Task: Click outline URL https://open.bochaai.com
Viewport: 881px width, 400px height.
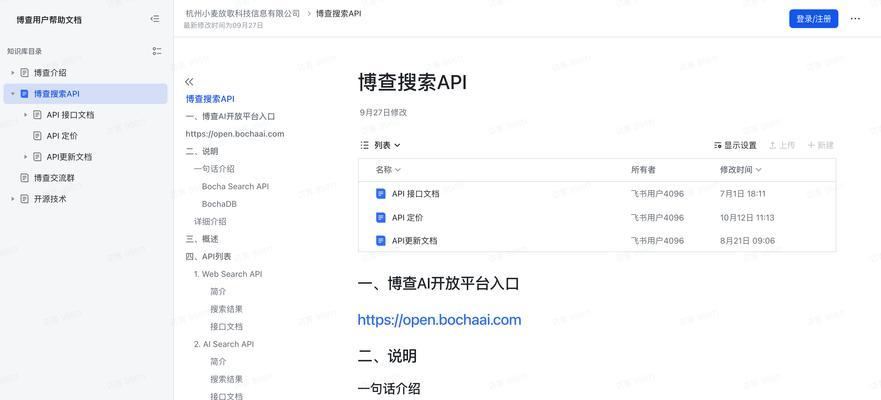Action: coord(235,134)
